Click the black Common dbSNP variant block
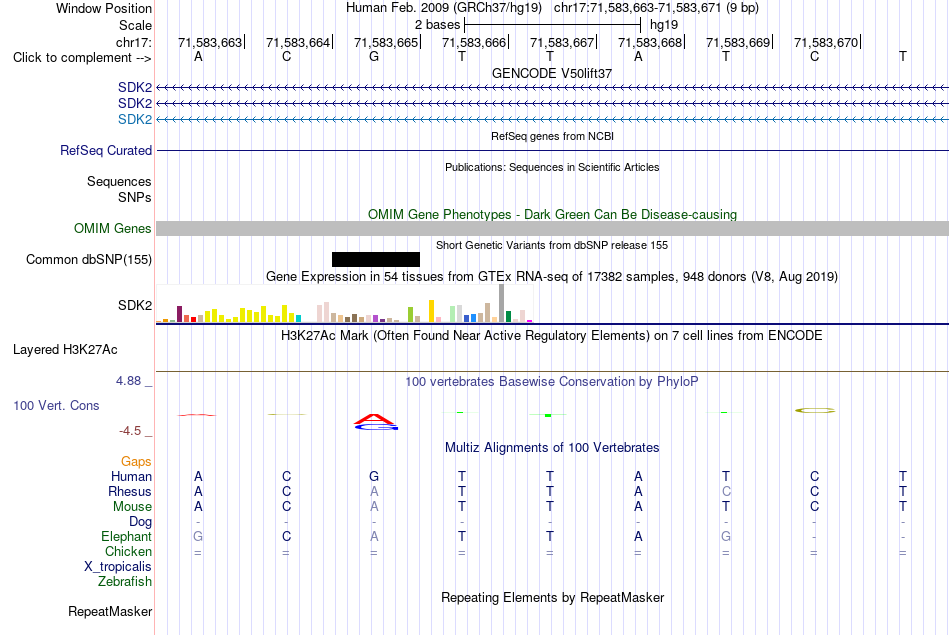950x635 pixels. (376, 259)
